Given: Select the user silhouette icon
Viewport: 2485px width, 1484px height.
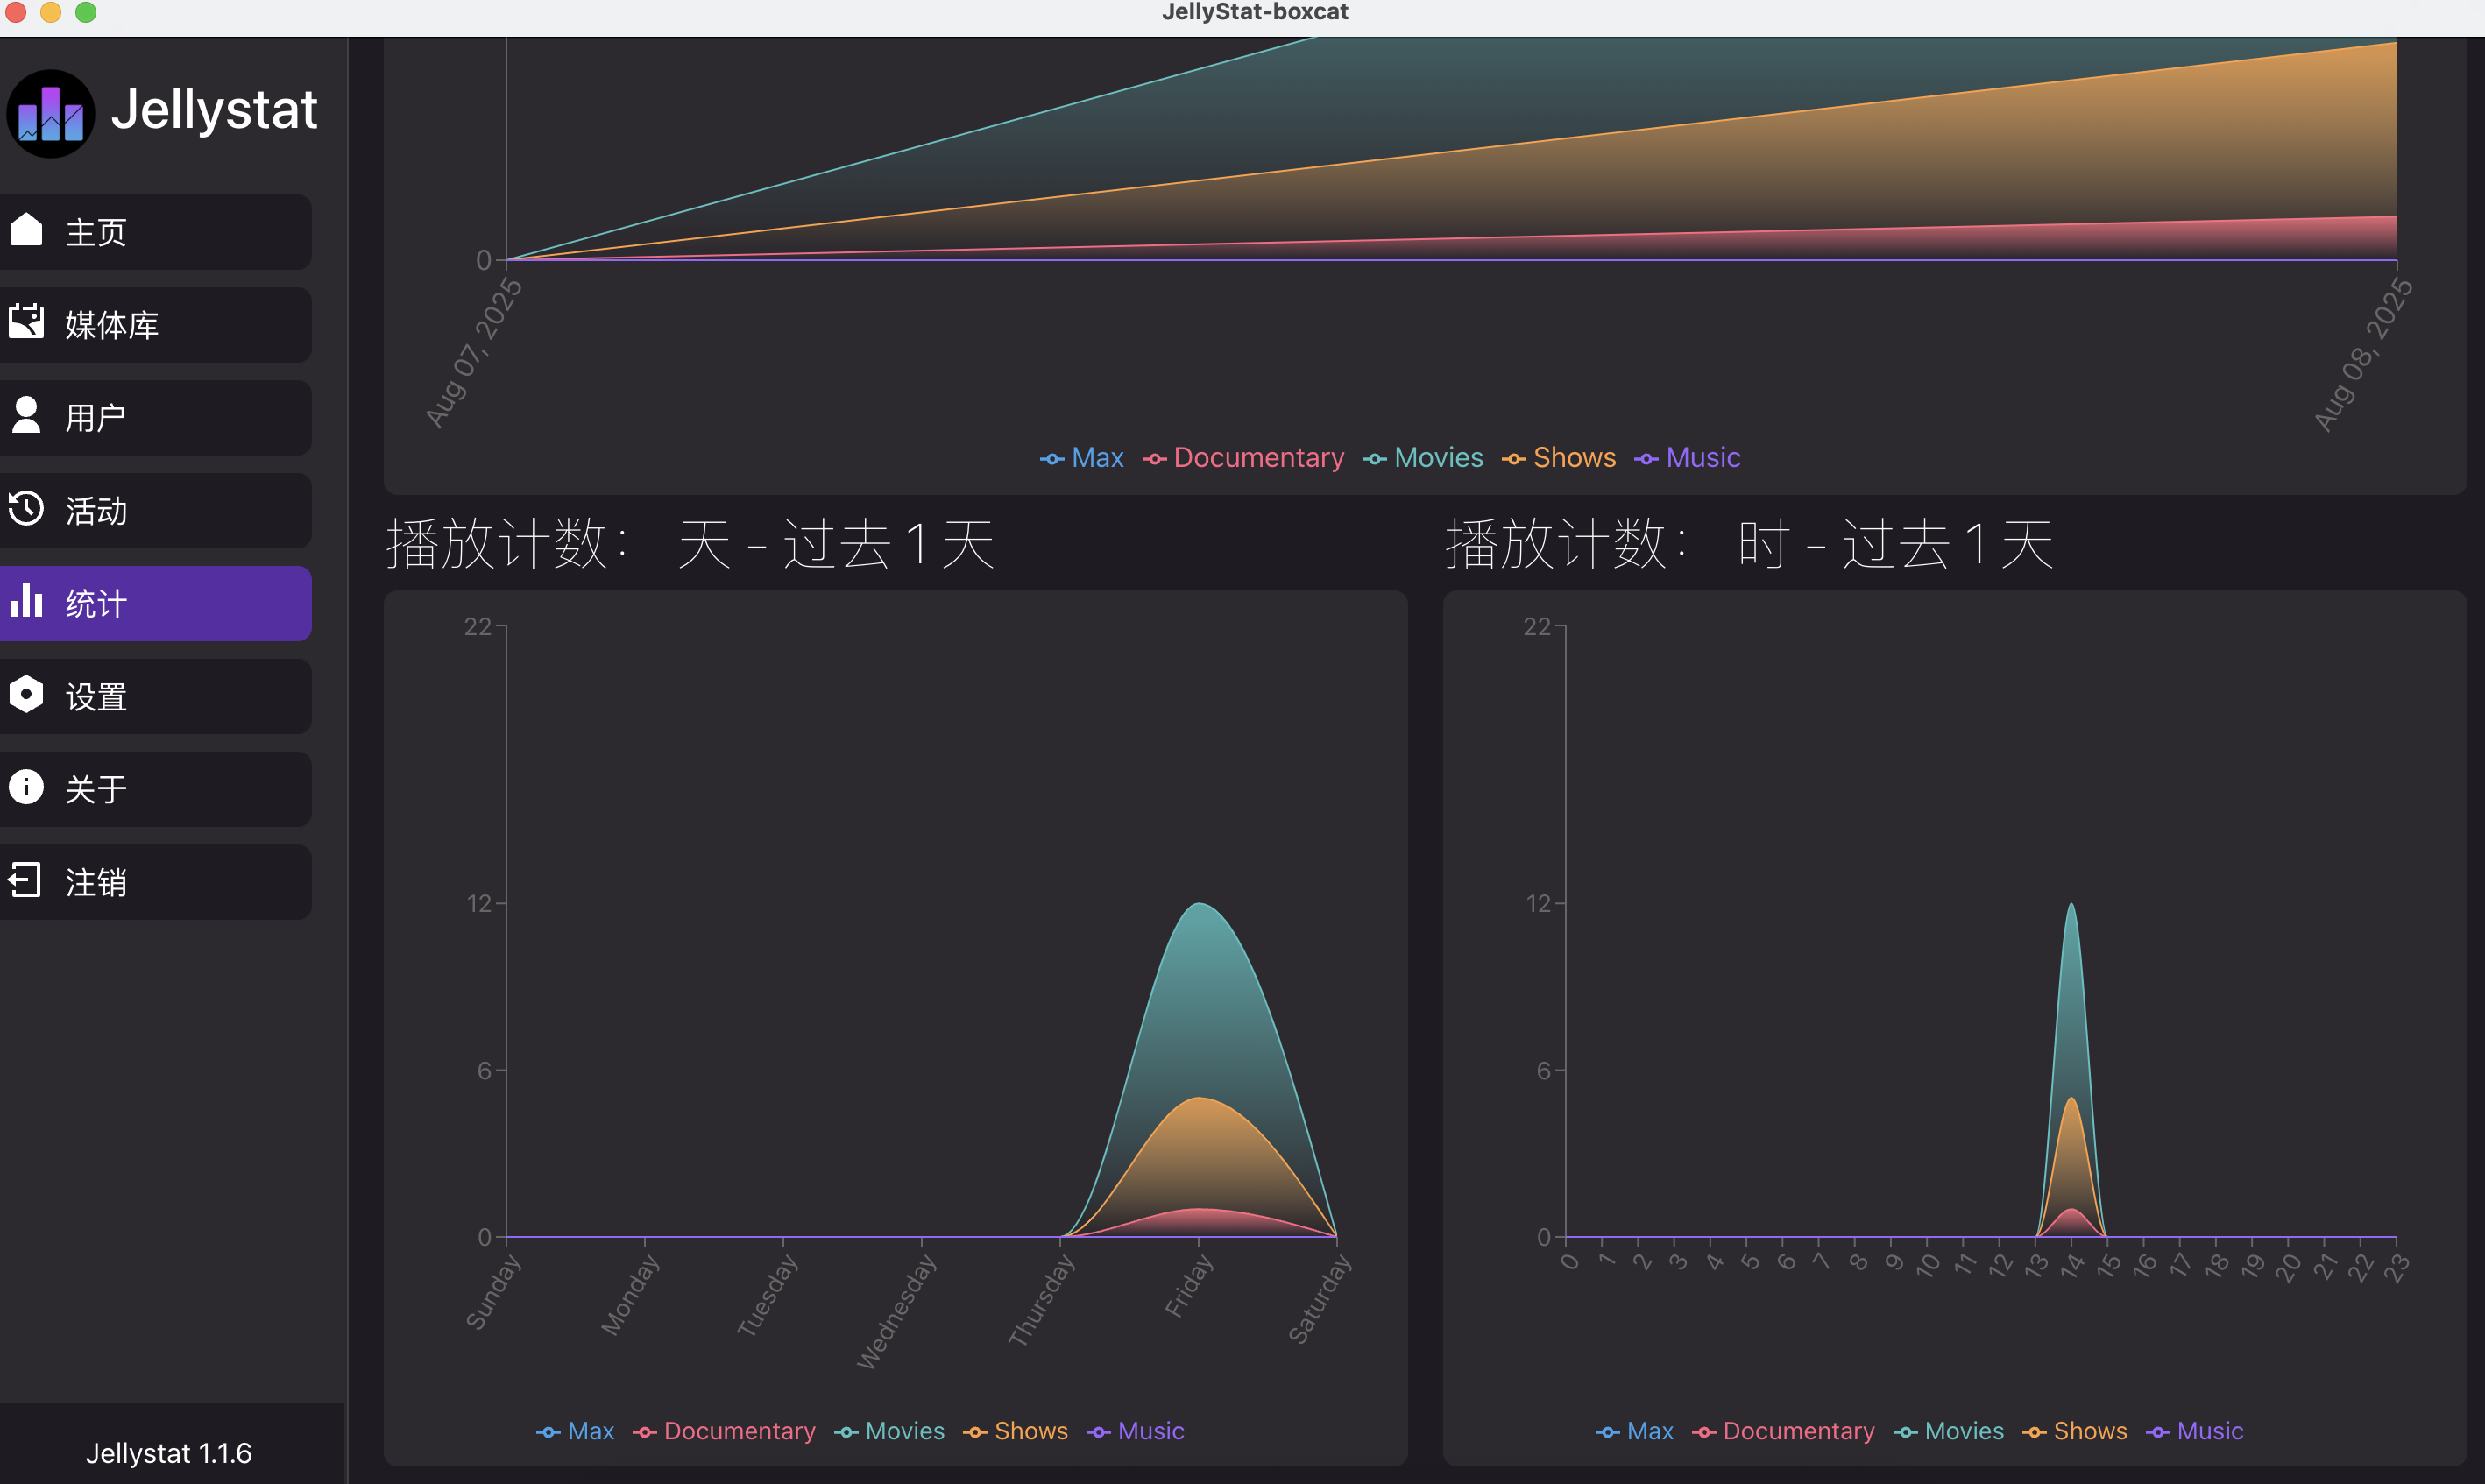Looking at the screenshot, I should tap(26, 414).
